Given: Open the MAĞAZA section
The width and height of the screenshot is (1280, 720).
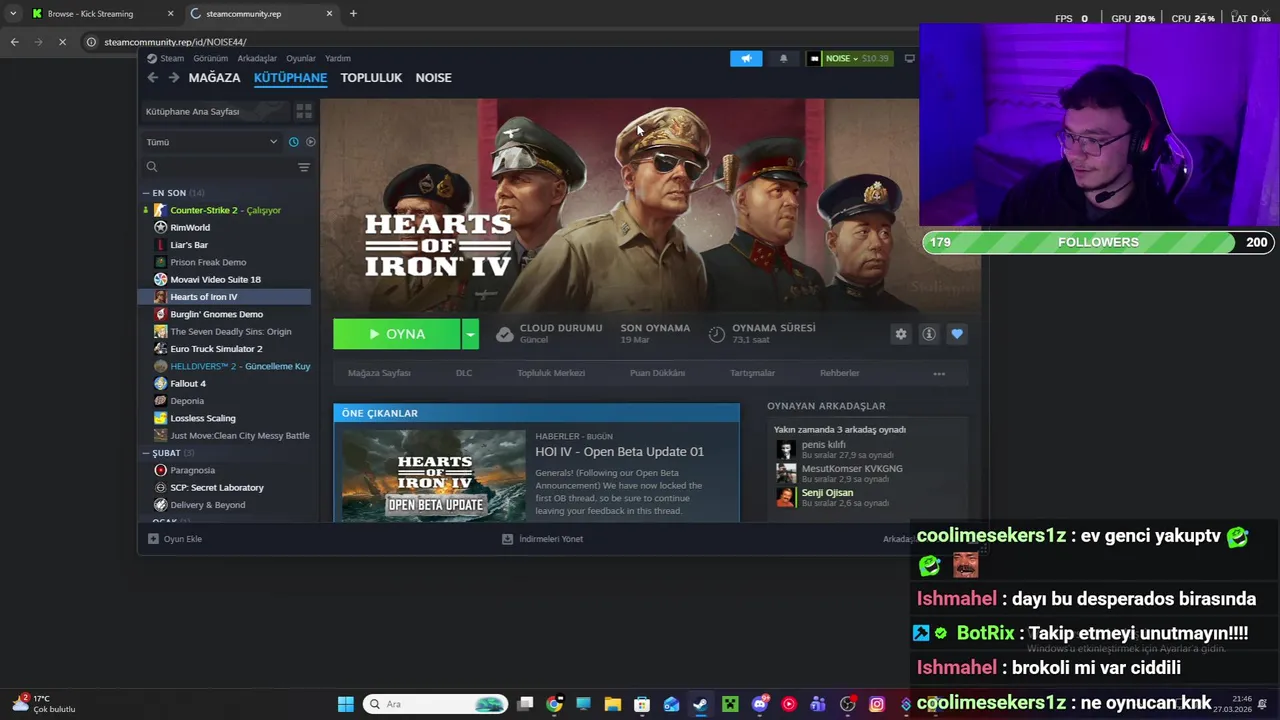Looking at the screenshot, I should 215,78.
